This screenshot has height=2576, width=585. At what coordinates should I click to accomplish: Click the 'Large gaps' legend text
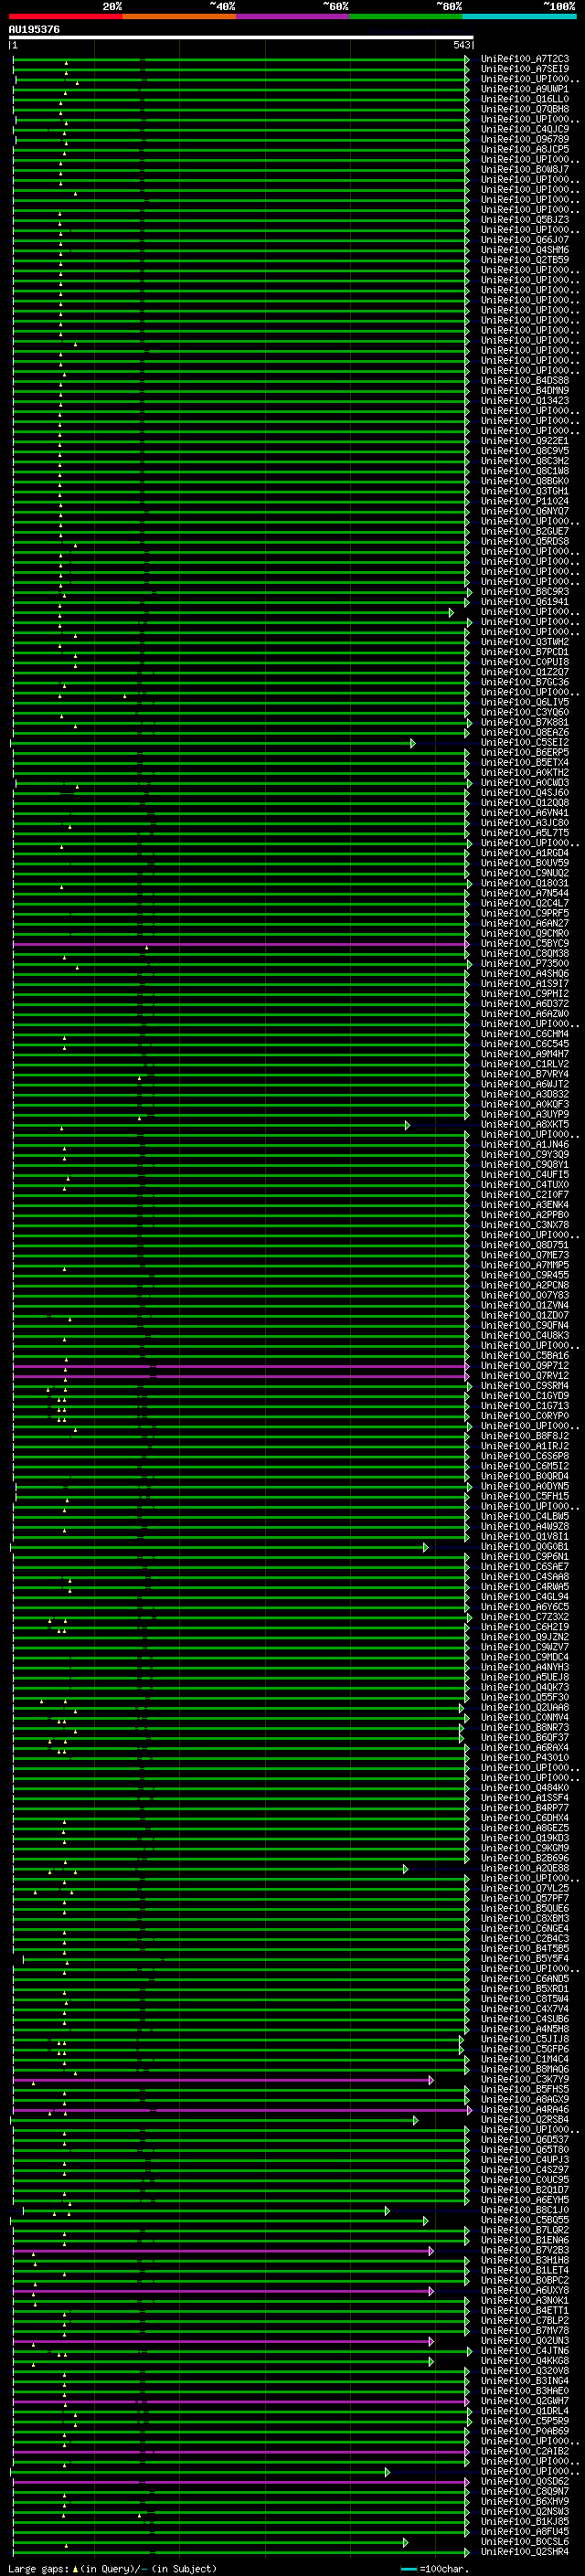point(38,2569)
